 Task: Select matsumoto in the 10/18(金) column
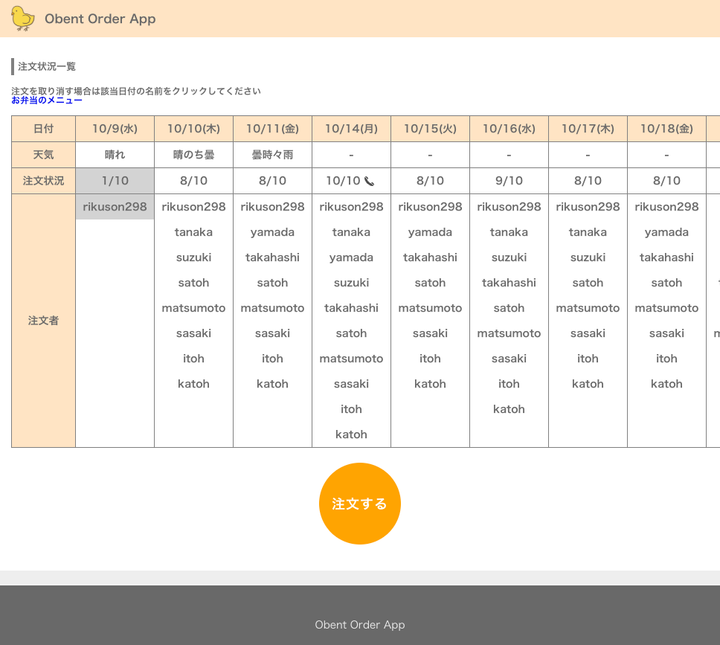tap(667, 308)
